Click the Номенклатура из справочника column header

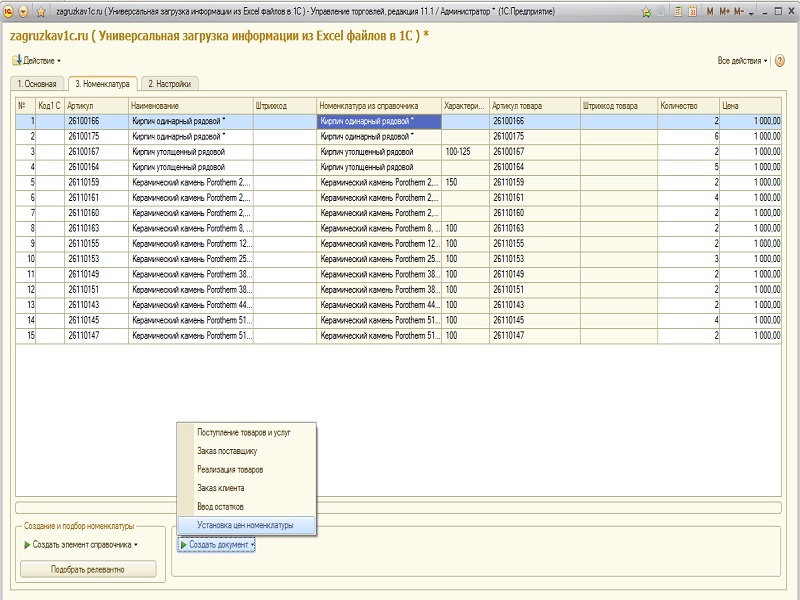379,106
